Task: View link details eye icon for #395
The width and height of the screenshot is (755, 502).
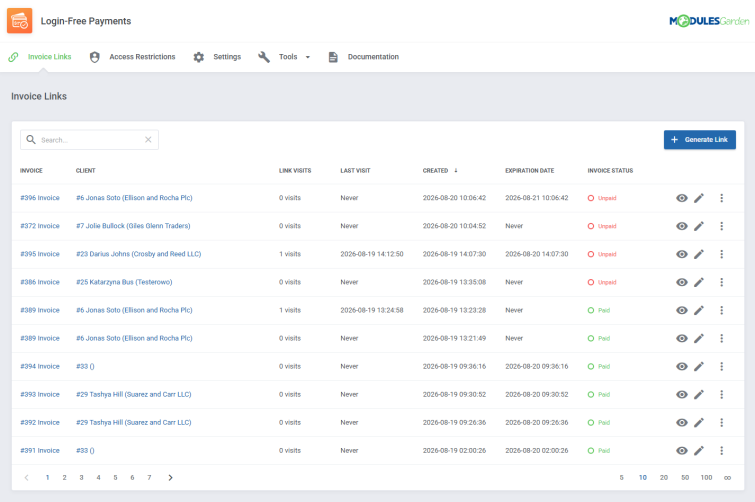Action: (x=682, y=254)
